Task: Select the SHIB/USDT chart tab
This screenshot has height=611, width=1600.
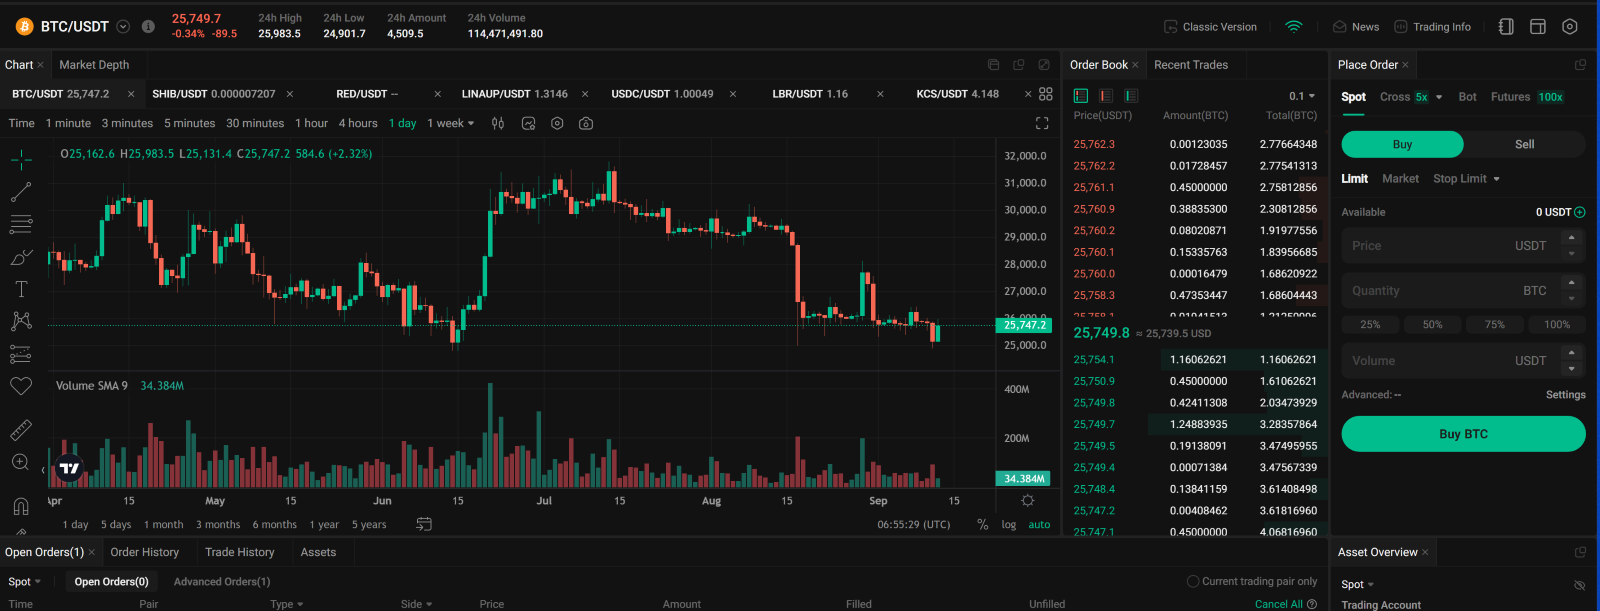Action: coord(214,94)
